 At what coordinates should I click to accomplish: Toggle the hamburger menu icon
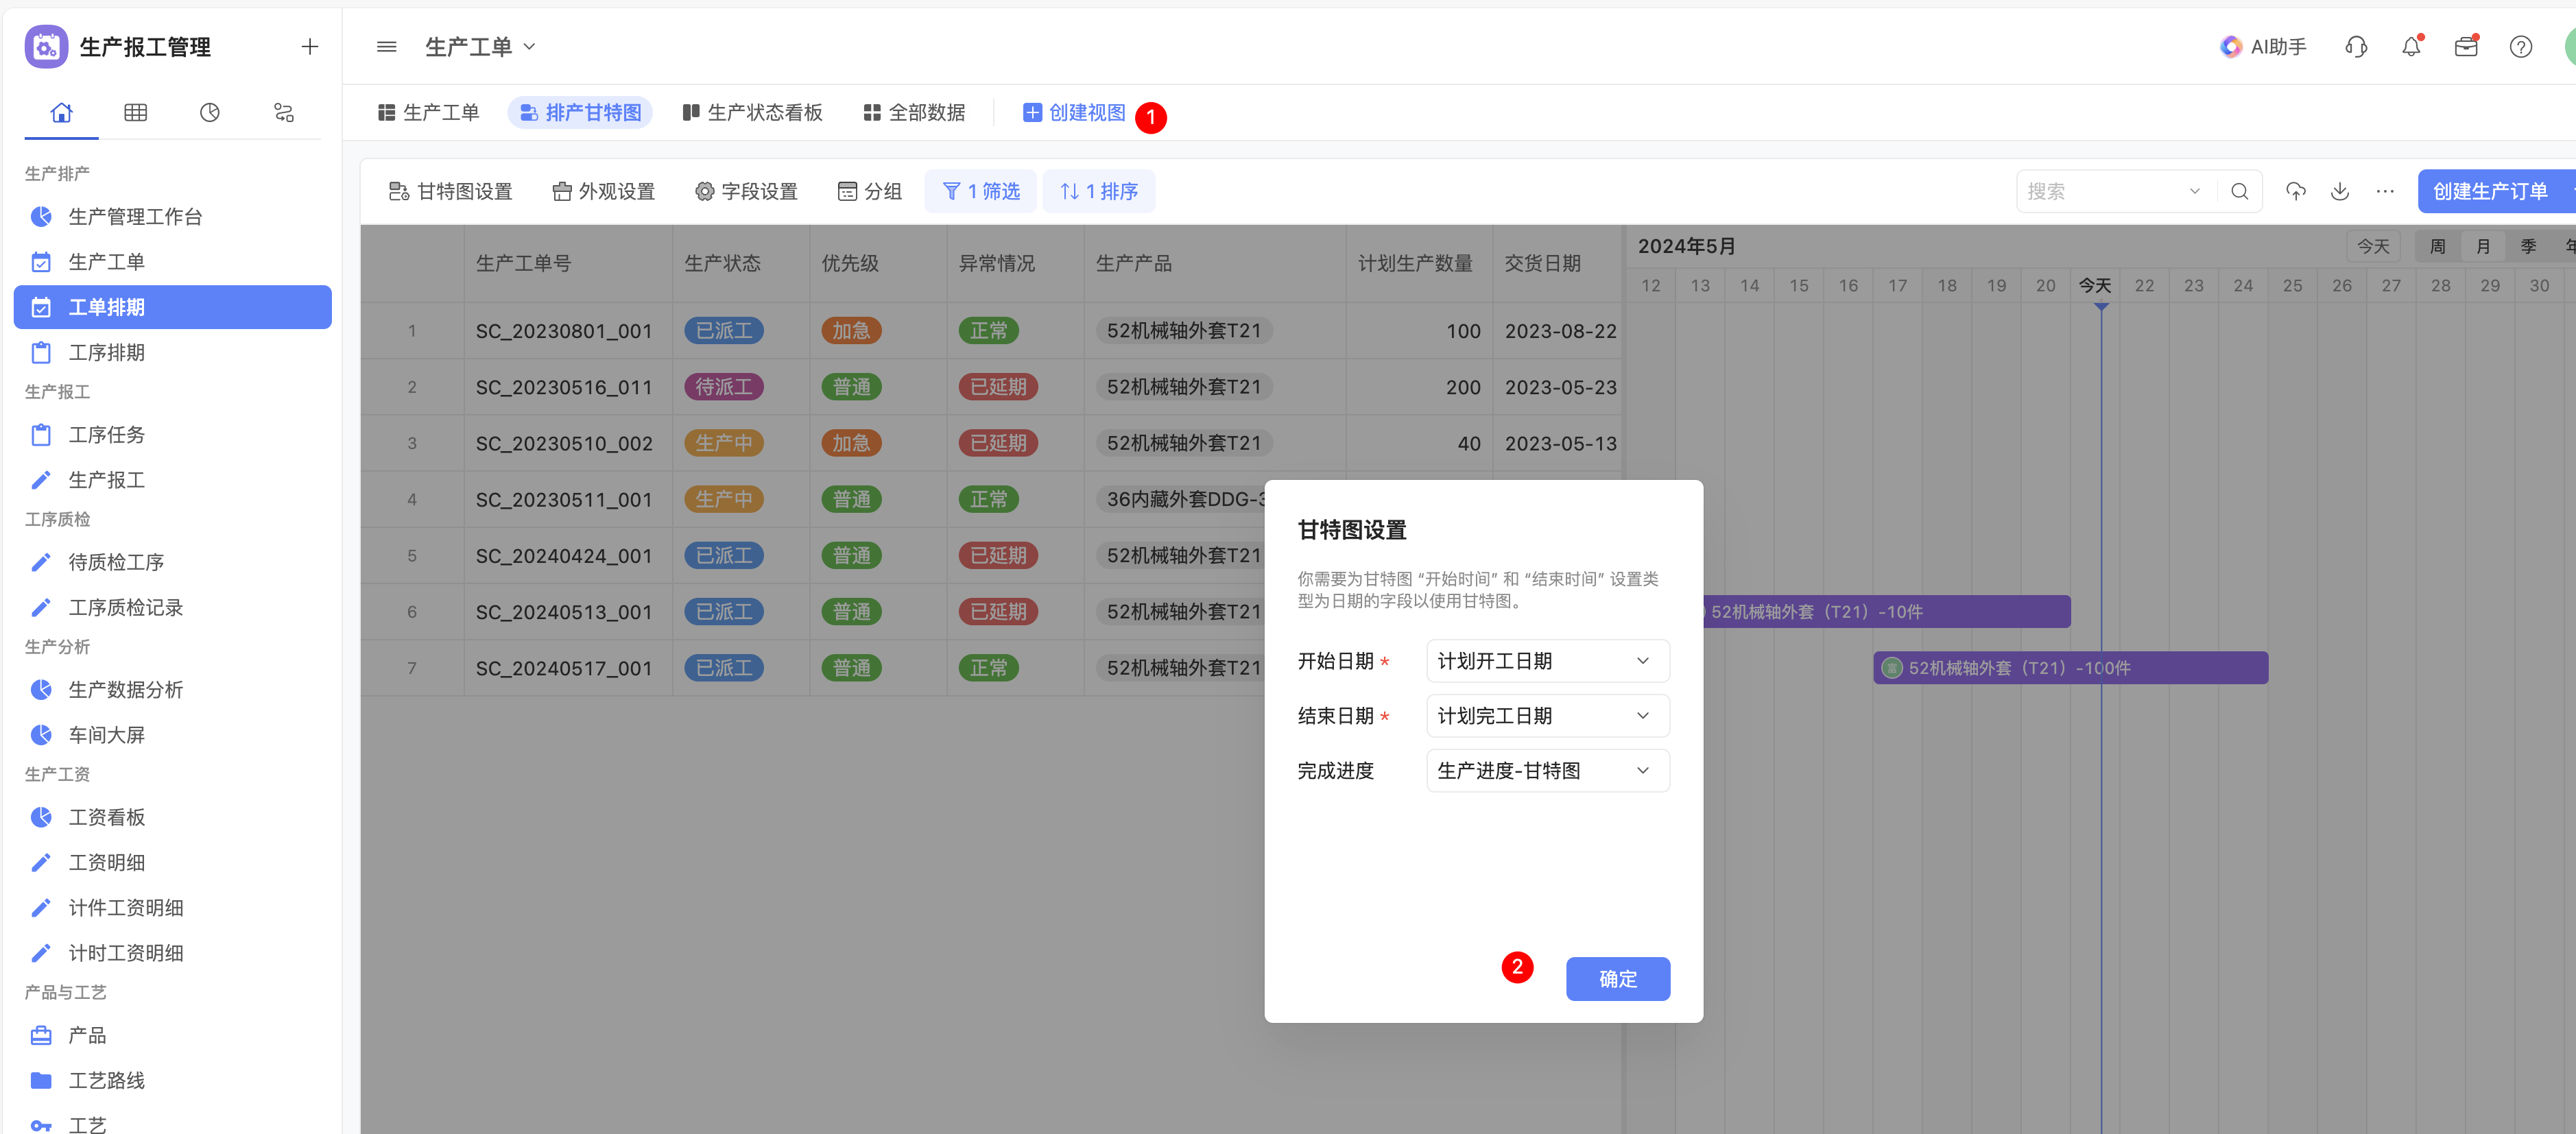pos(387,46)
